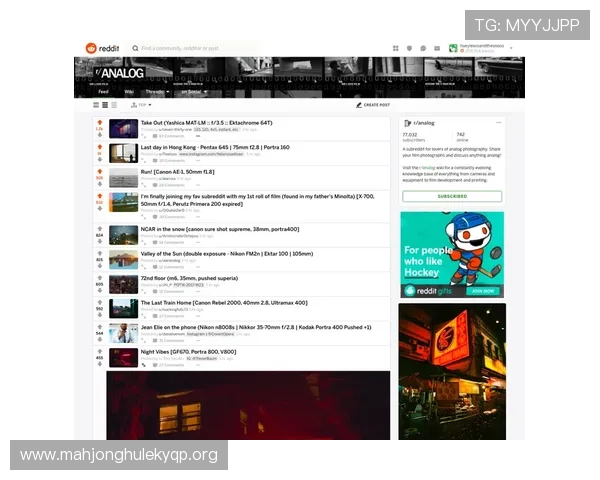Open the mail inbox icon
The height and width of the screenshot is (480, 600).
point(437,48)
